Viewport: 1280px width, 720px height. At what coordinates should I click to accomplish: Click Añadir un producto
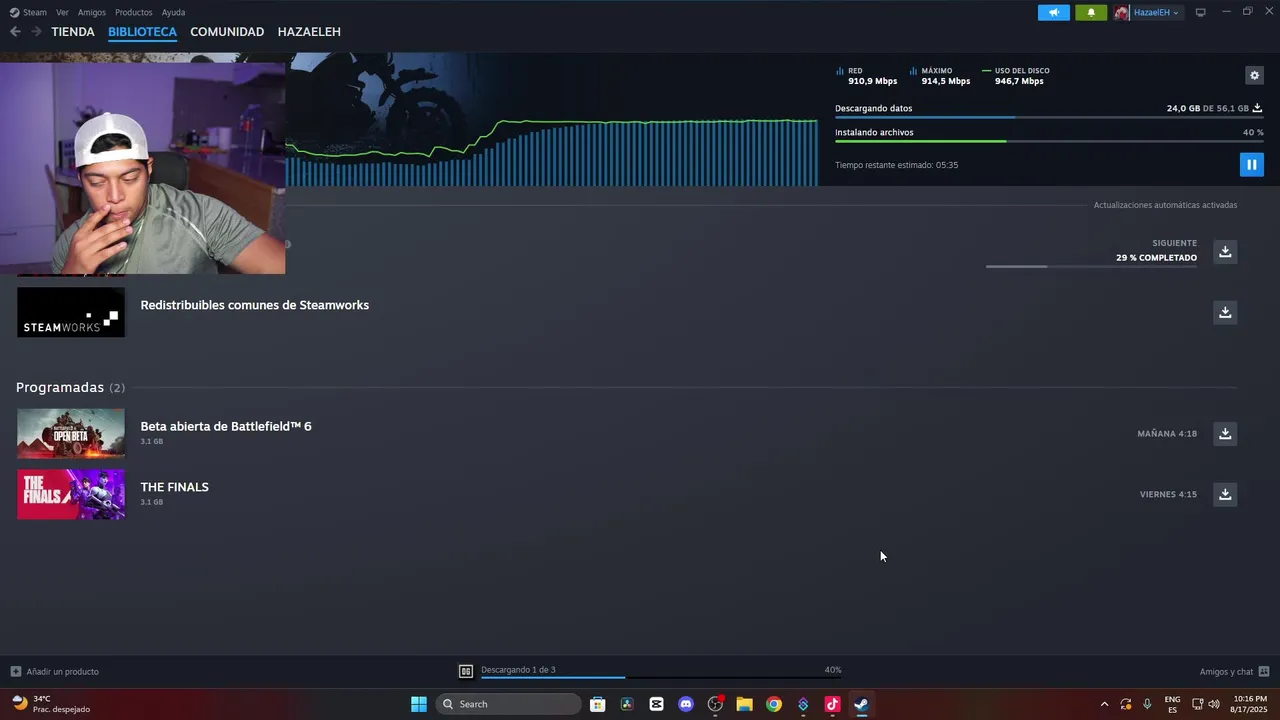55,671
